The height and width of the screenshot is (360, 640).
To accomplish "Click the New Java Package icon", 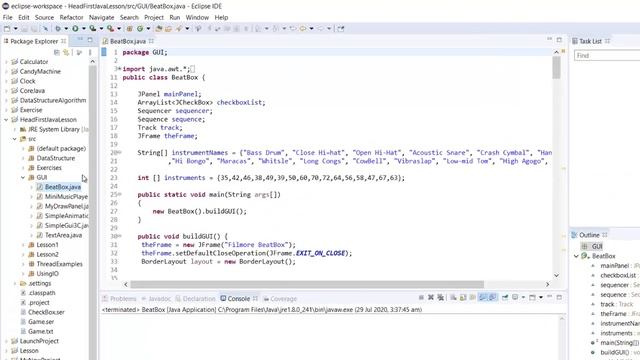I will 129,29.
